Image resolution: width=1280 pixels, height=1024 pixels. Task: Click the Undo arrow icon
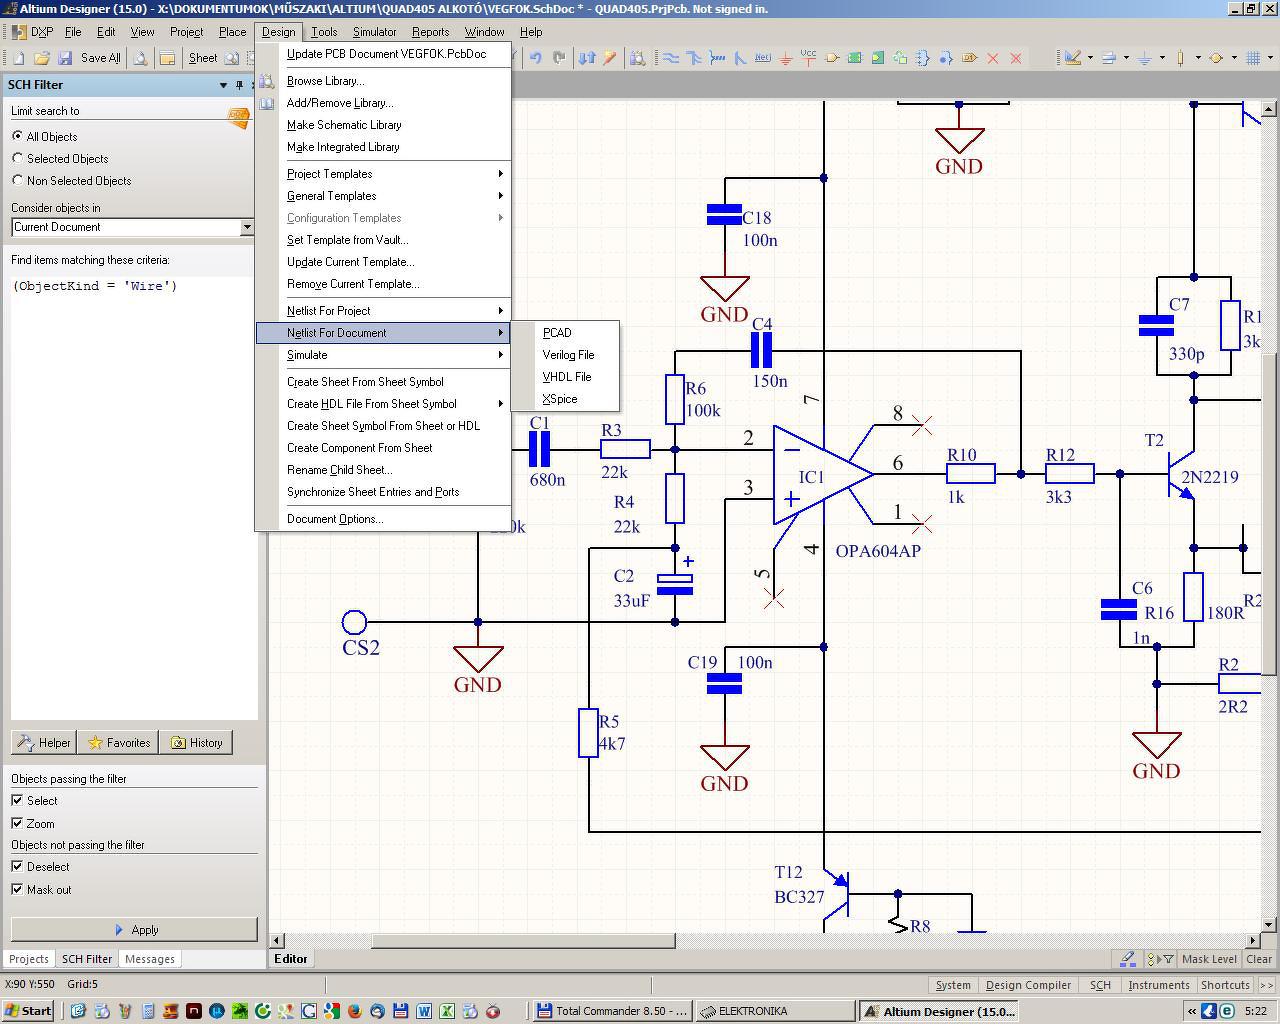(x=536, y=58)
